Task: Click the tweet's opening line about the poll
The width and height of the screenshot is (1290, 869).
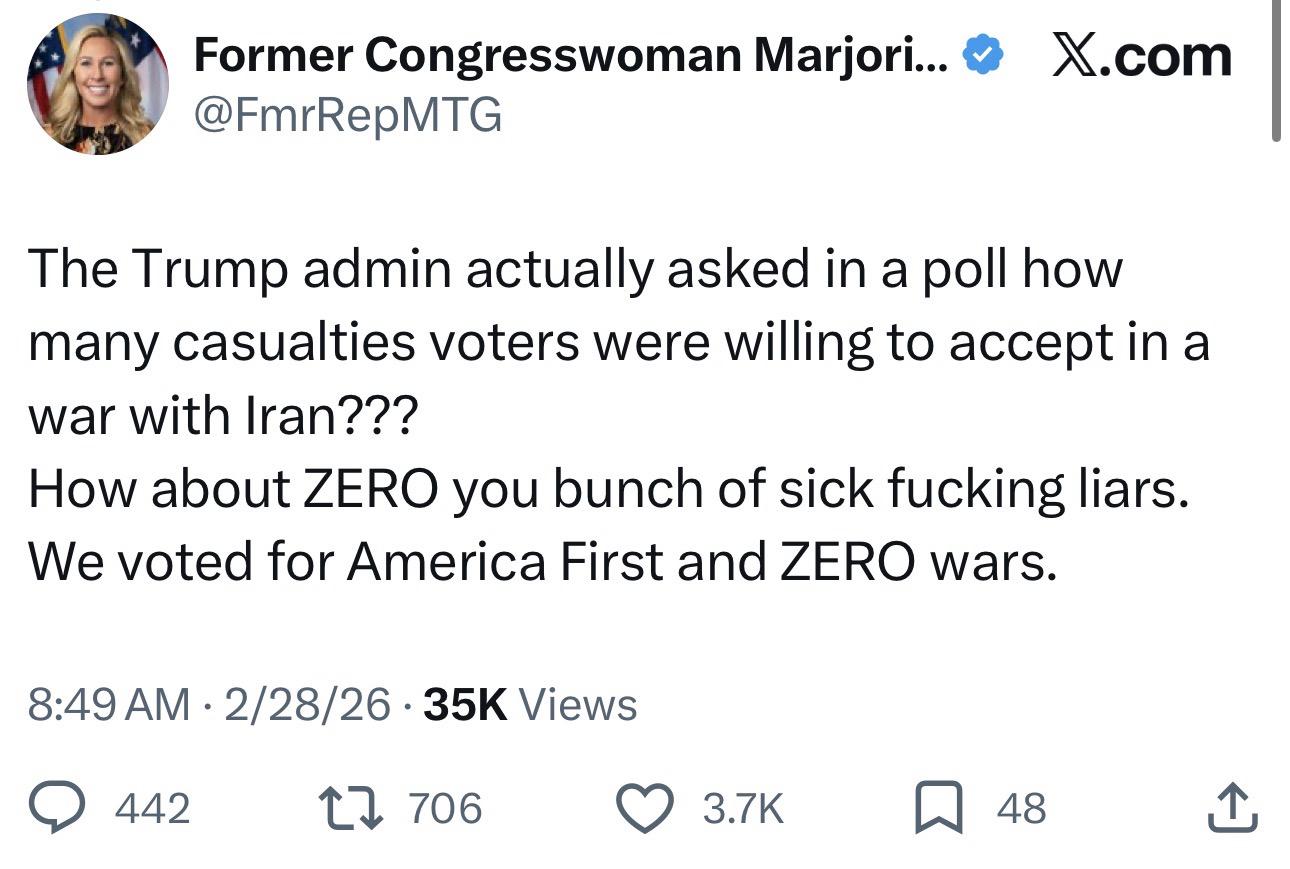Action: pos(575,269)
